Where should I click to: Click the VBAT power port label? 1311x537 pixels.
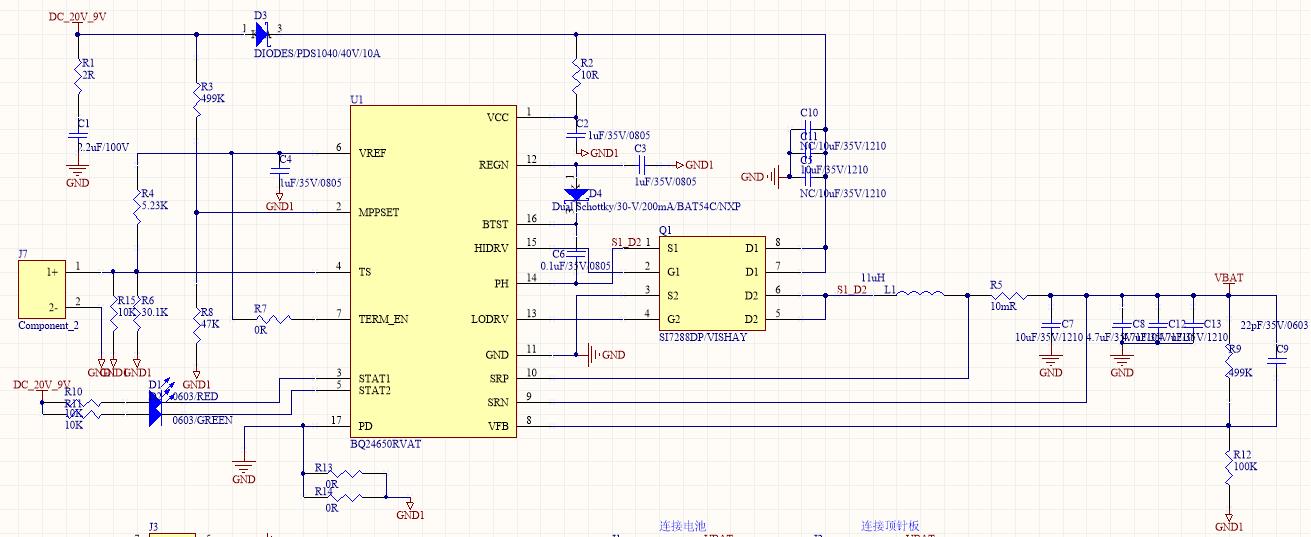point(1228,278)
